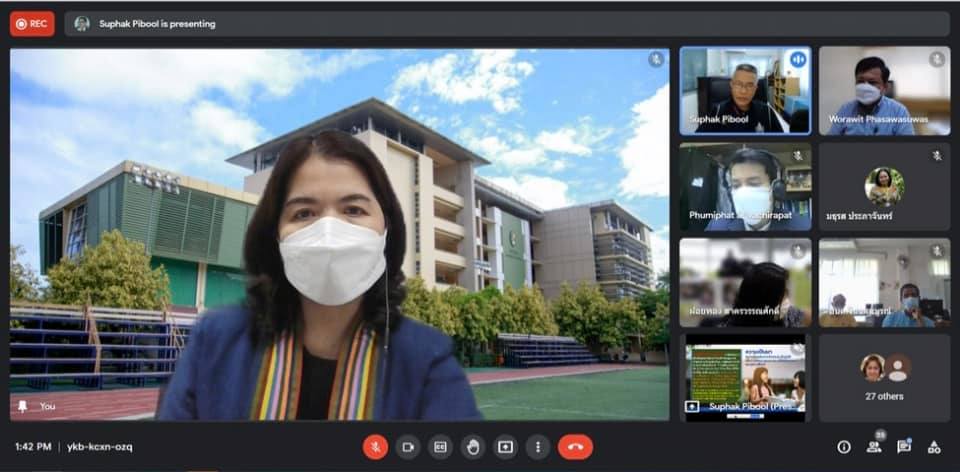
Task: Click the pin icon beside You label
Action: click(x=22, y=407)
